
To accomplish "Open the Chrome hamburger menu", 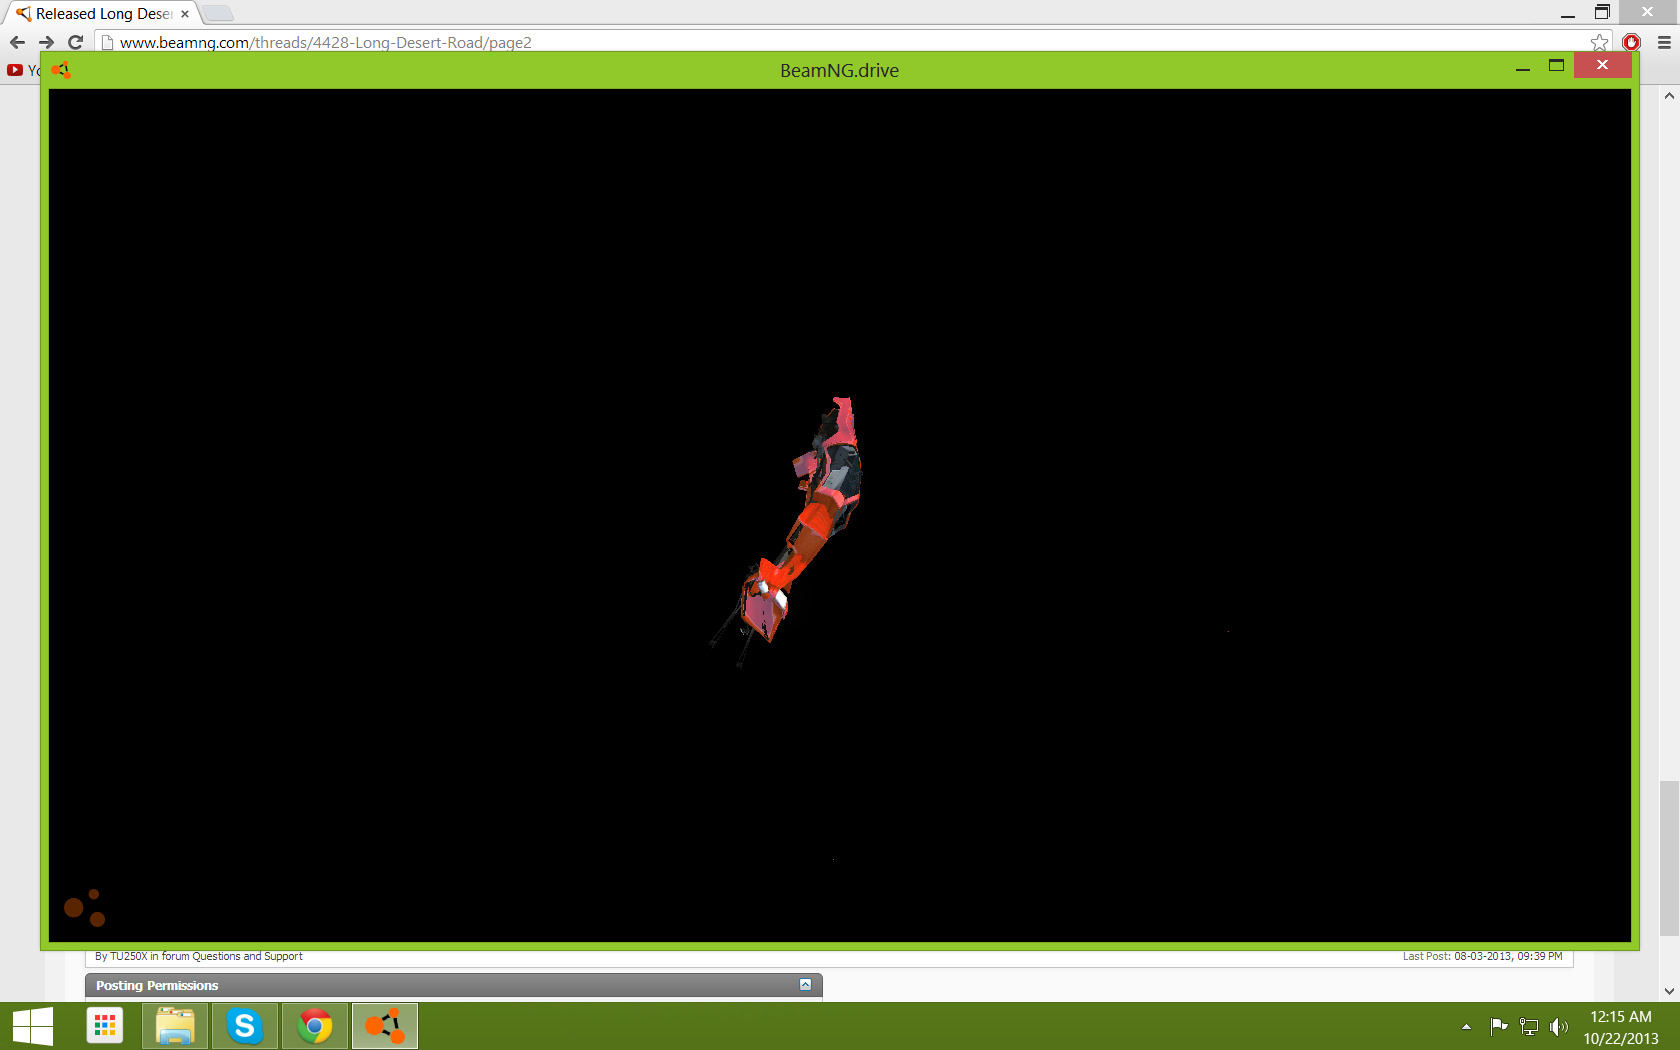I will [1664, 42].
